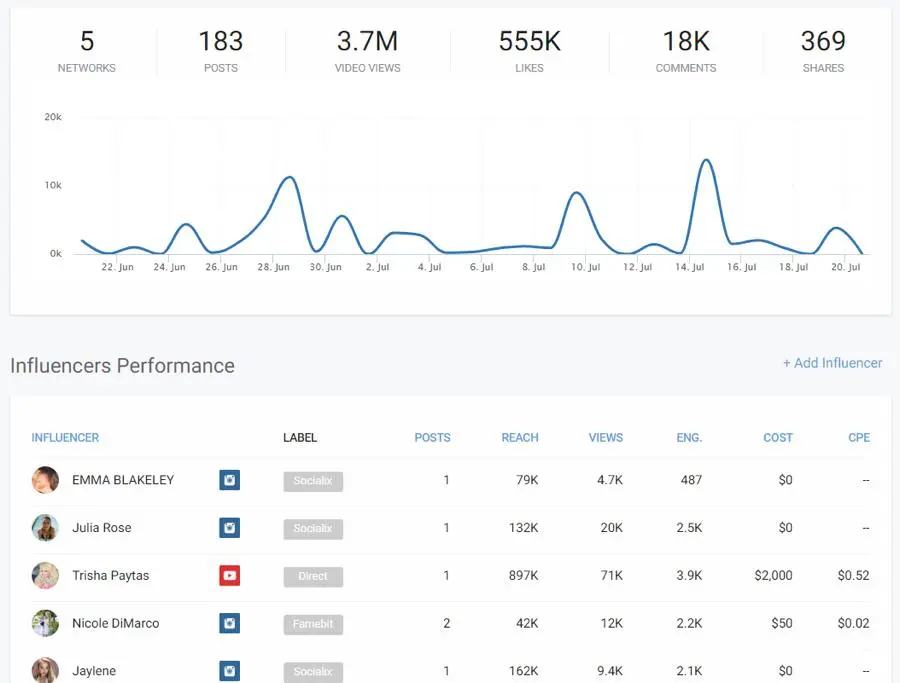Toggle the SHARES metric display

point(823,52)
